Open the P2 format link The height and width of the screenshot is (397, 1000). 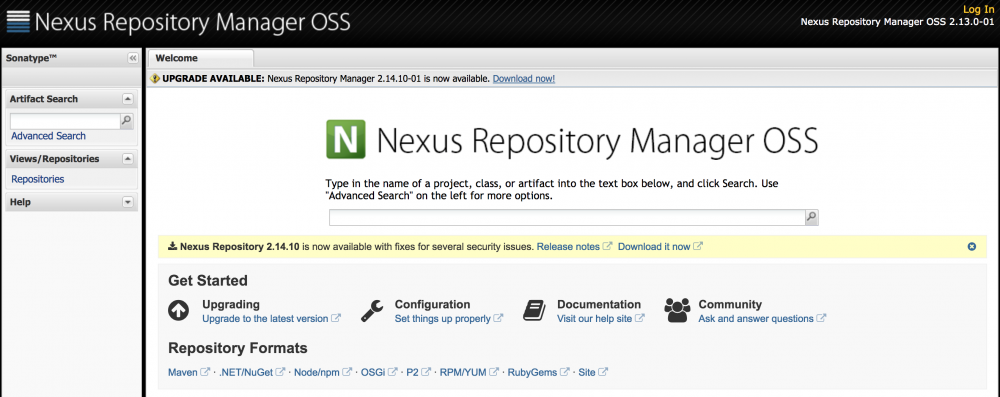[413, 372]
